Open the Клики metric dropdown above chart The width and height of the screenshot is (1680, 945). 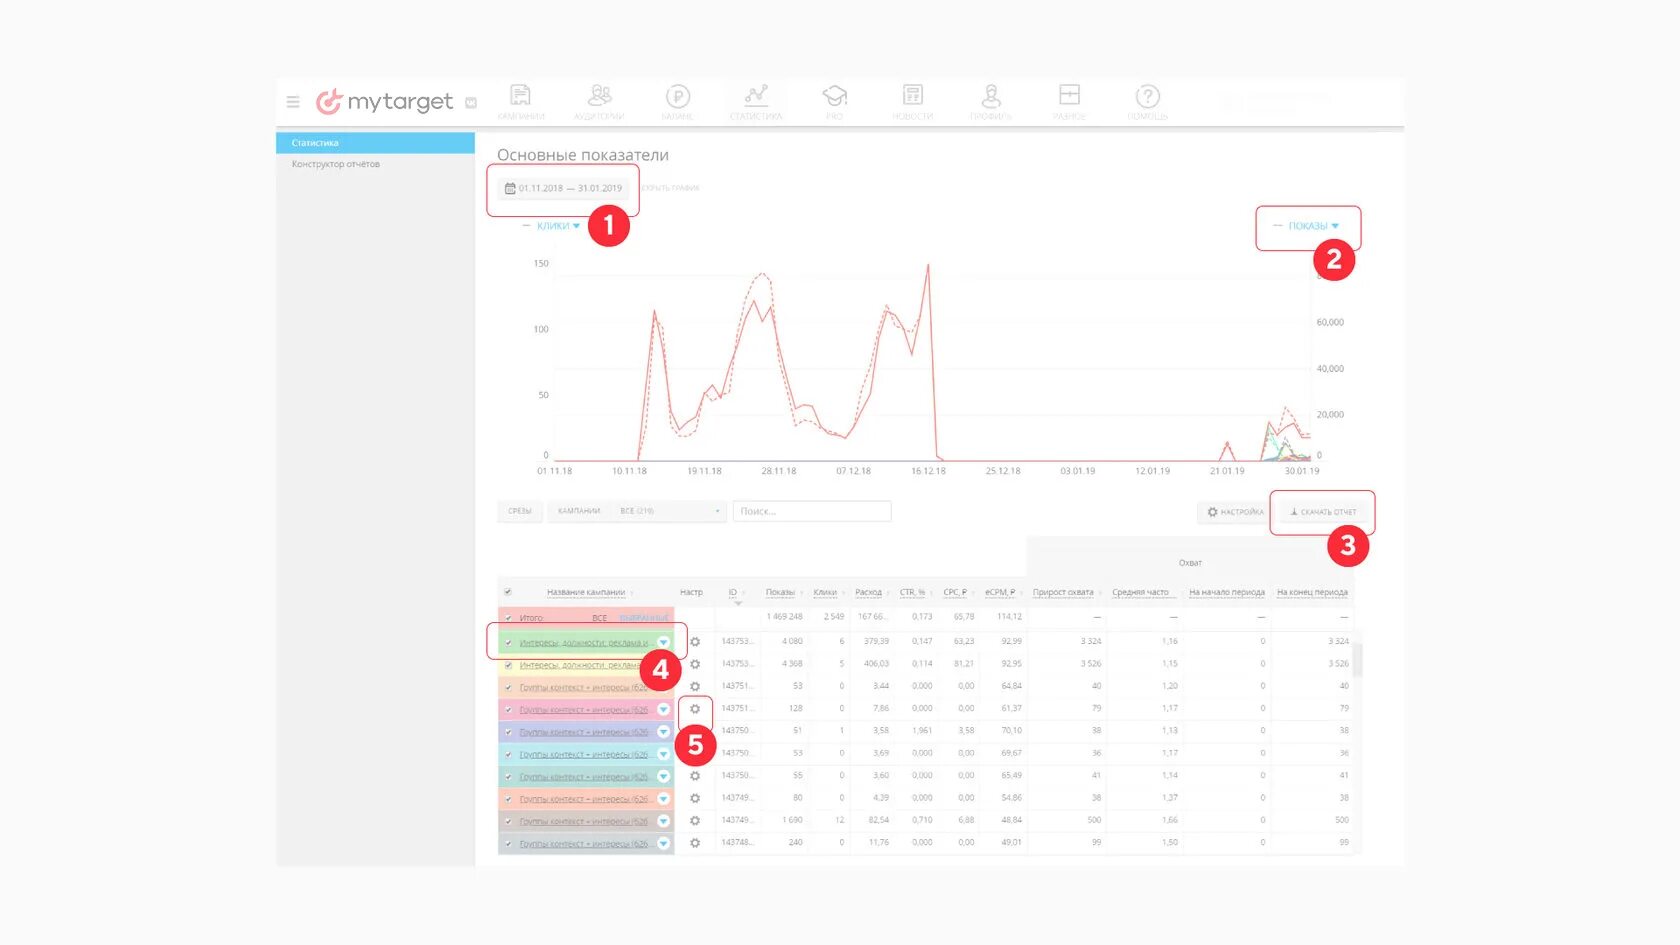[x=557, y=226]
